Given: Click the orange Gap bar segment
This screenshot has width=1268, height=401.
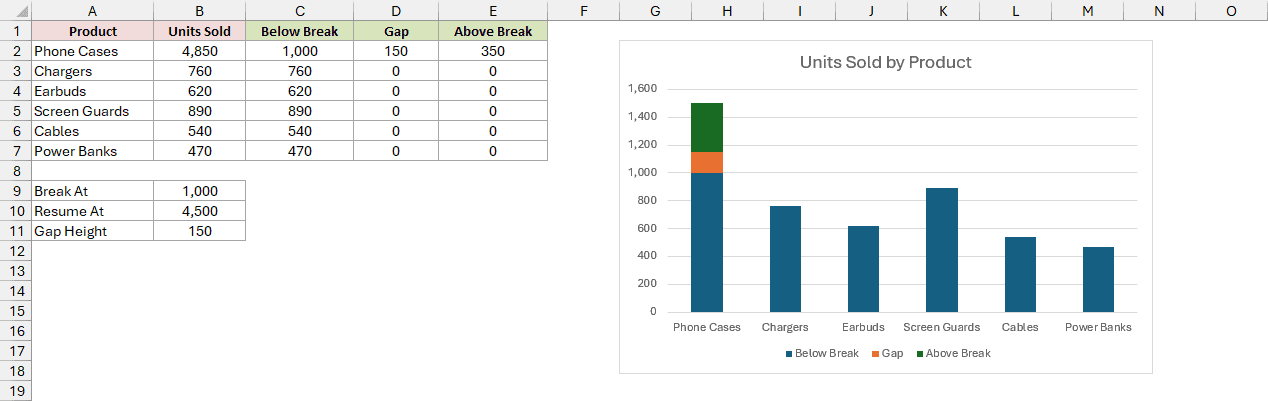Looking at the screenshot, I should coord(707,162).
